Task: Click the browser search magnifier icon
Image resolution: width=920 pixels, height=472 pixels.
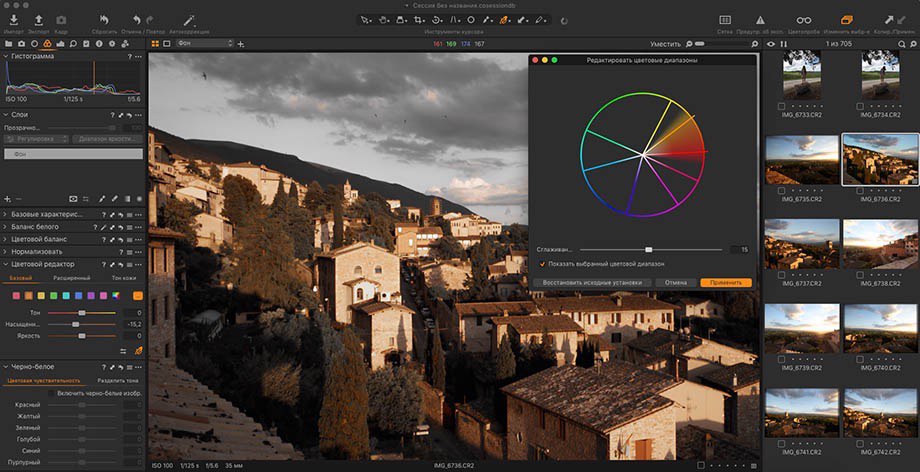Action: pyautogui.click(x=902, y=44)
